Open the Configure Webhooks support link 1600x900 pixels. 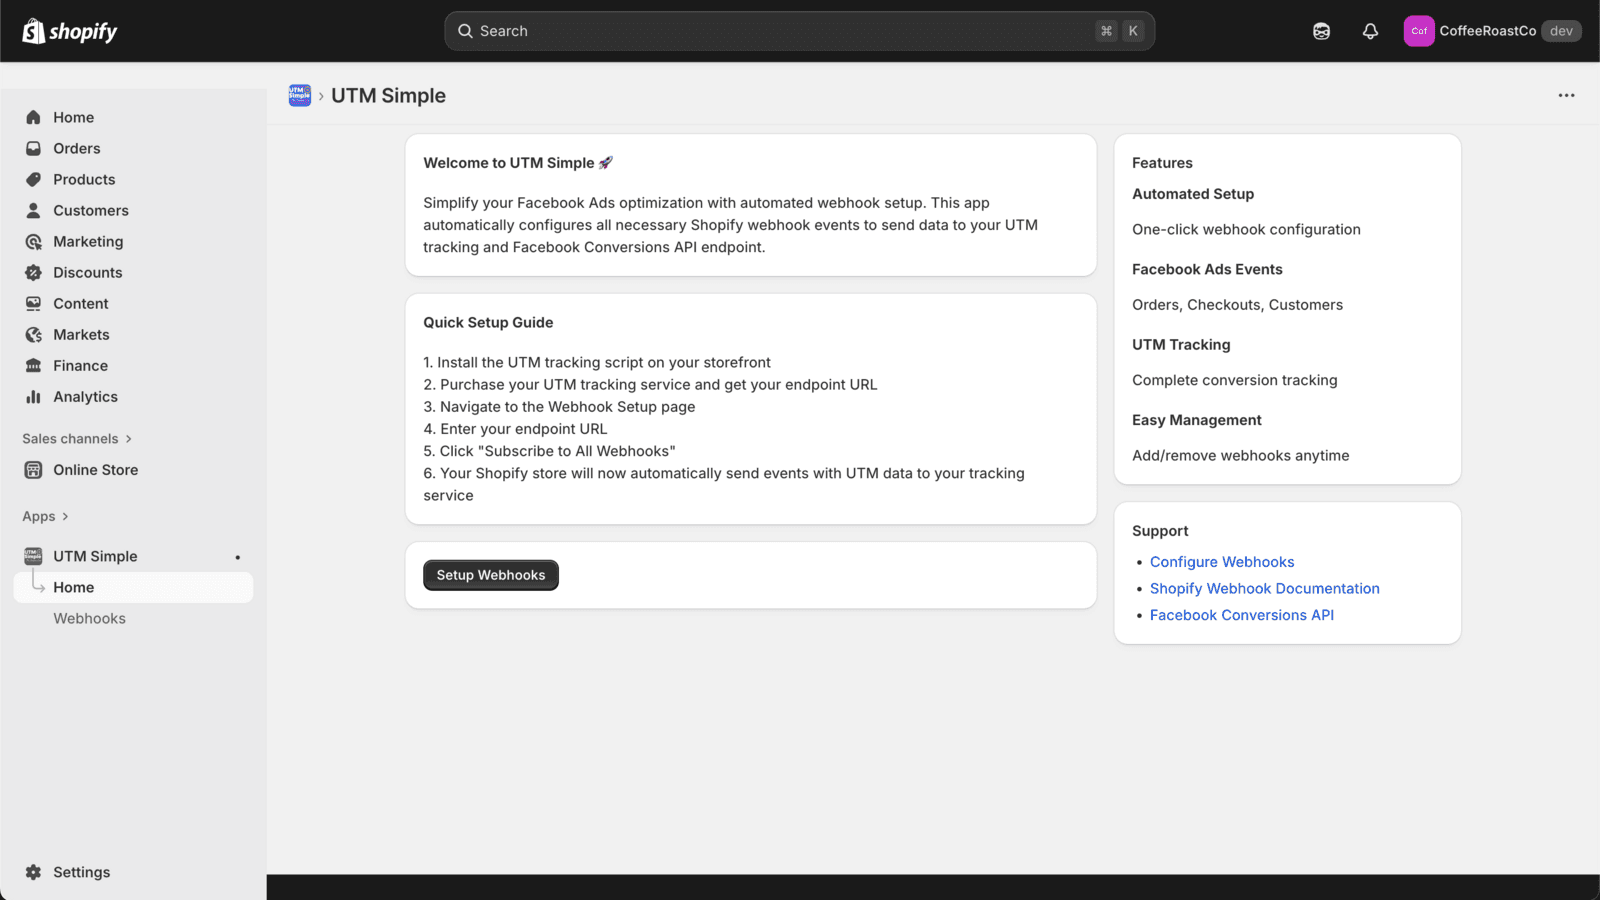coord(1222,562)
